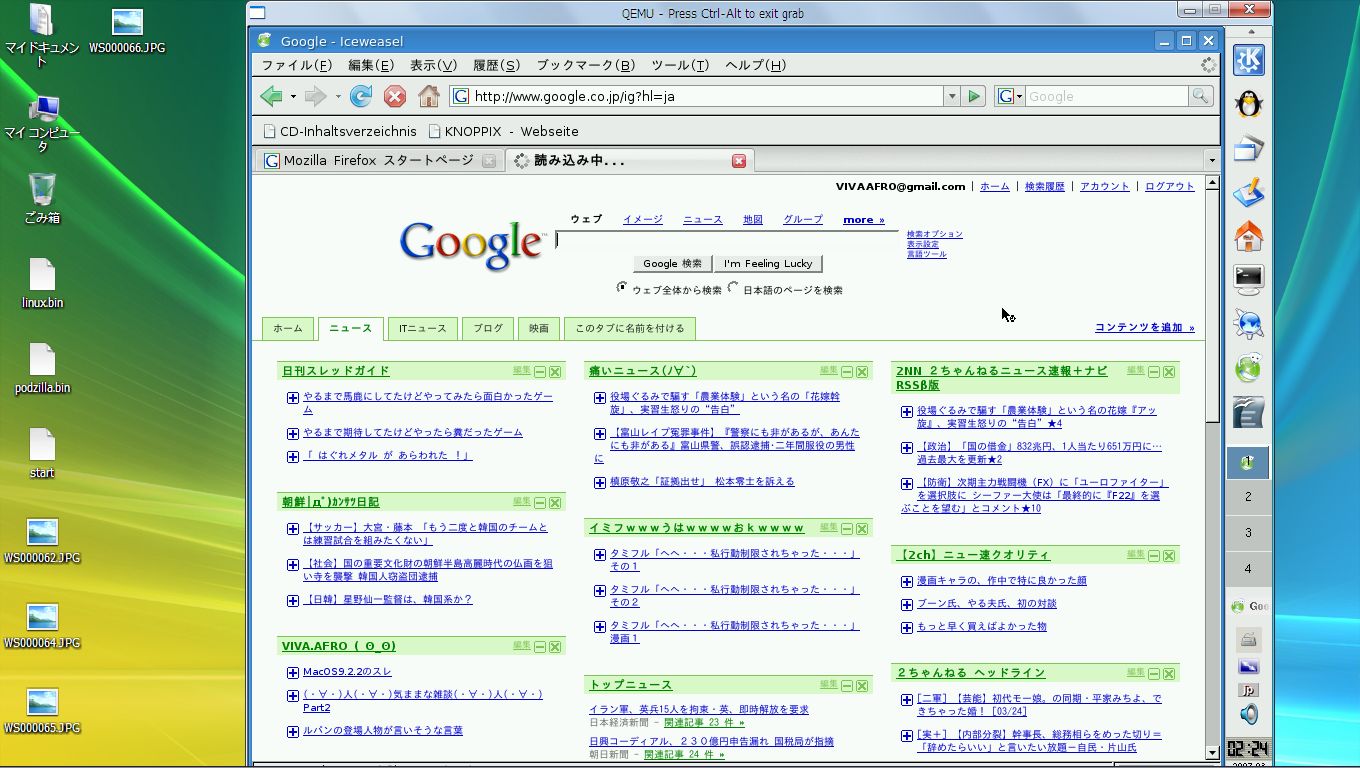Open the イメージ search link
Screen dimensions: 1360x768
tap(643, 220)
